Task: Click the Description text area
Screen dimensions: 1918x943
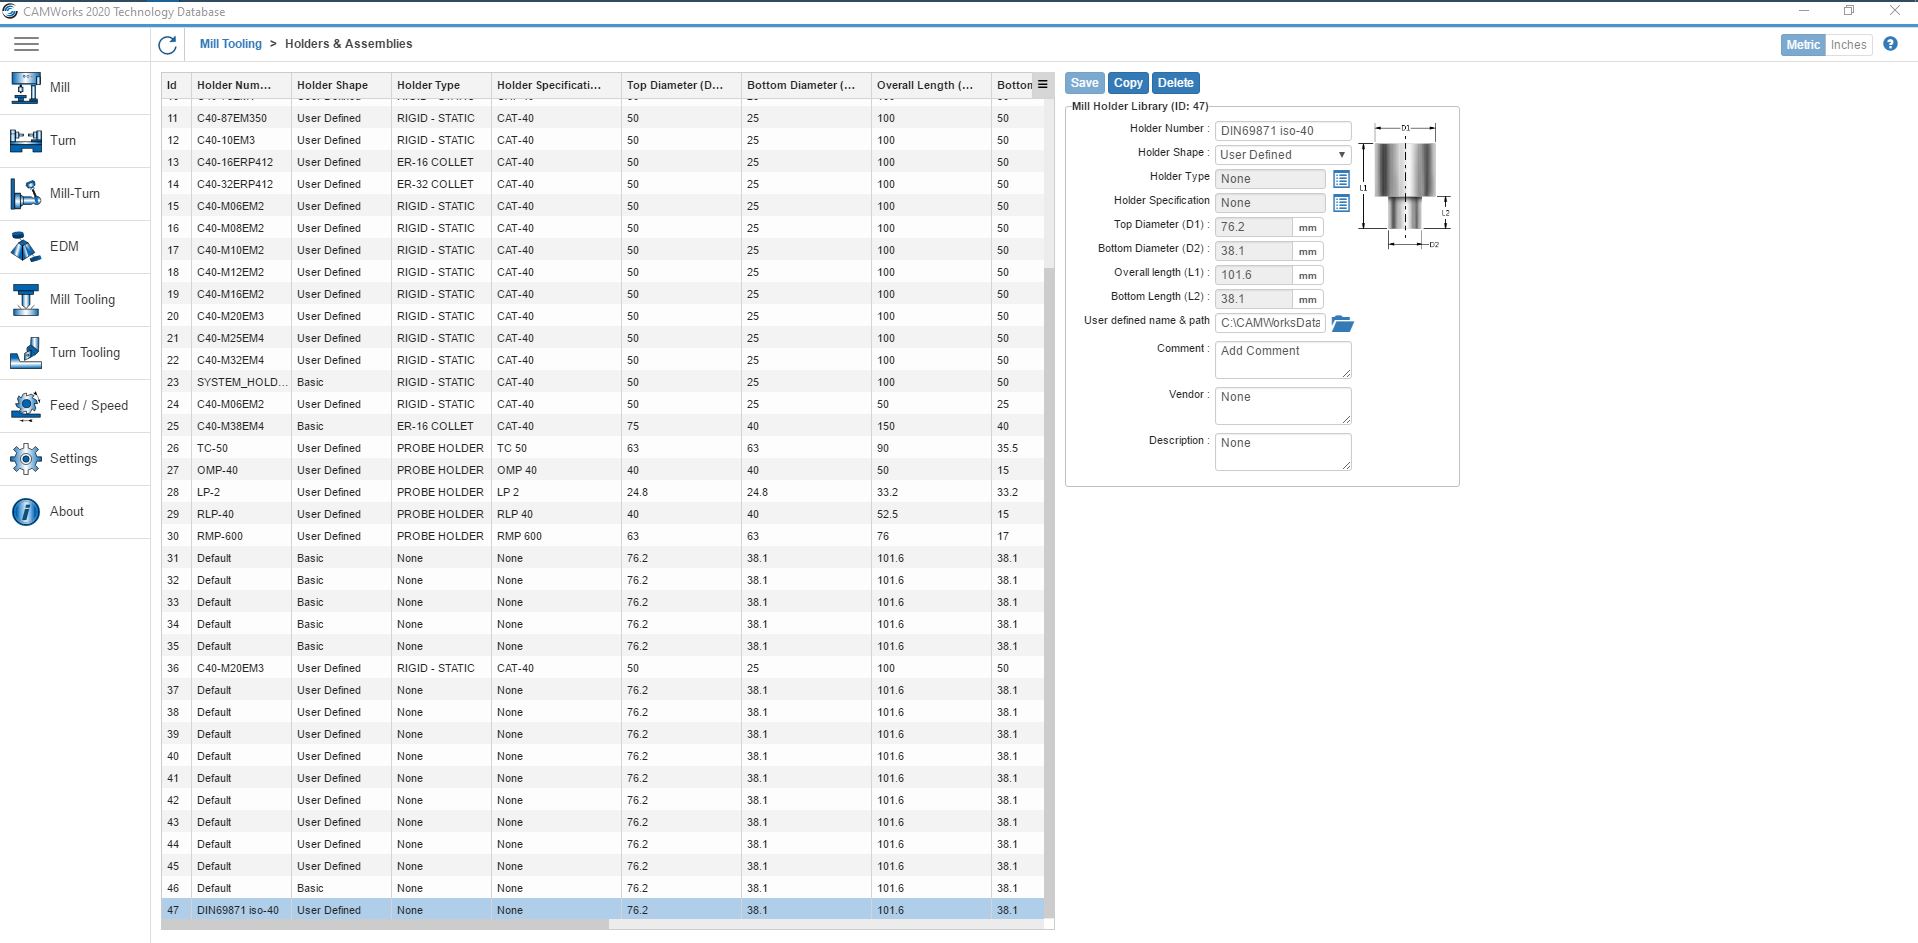Action: click(1283, 452)
